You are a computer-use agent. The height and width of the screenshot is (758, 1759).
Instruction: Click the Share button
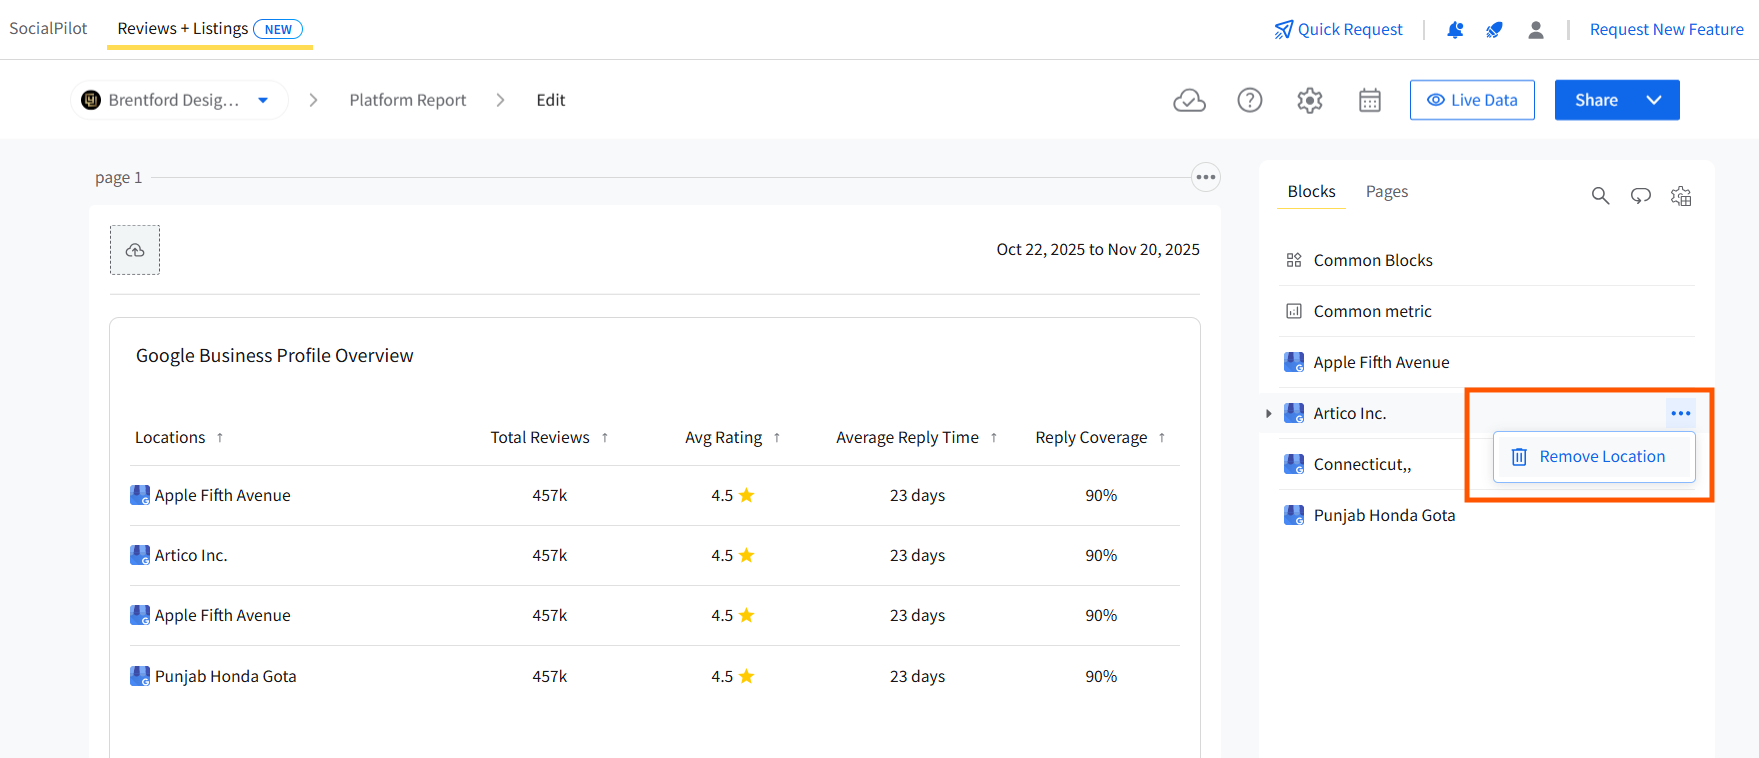click(x=1596, y=100)
